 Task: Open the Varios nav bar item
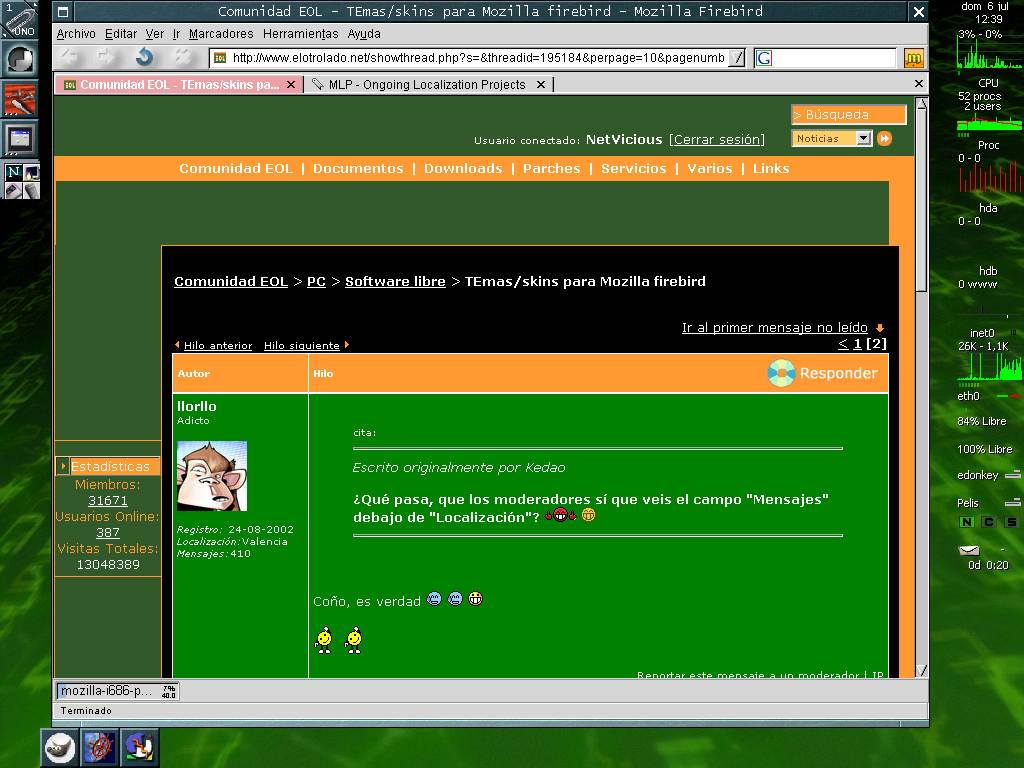click(709, 168)
